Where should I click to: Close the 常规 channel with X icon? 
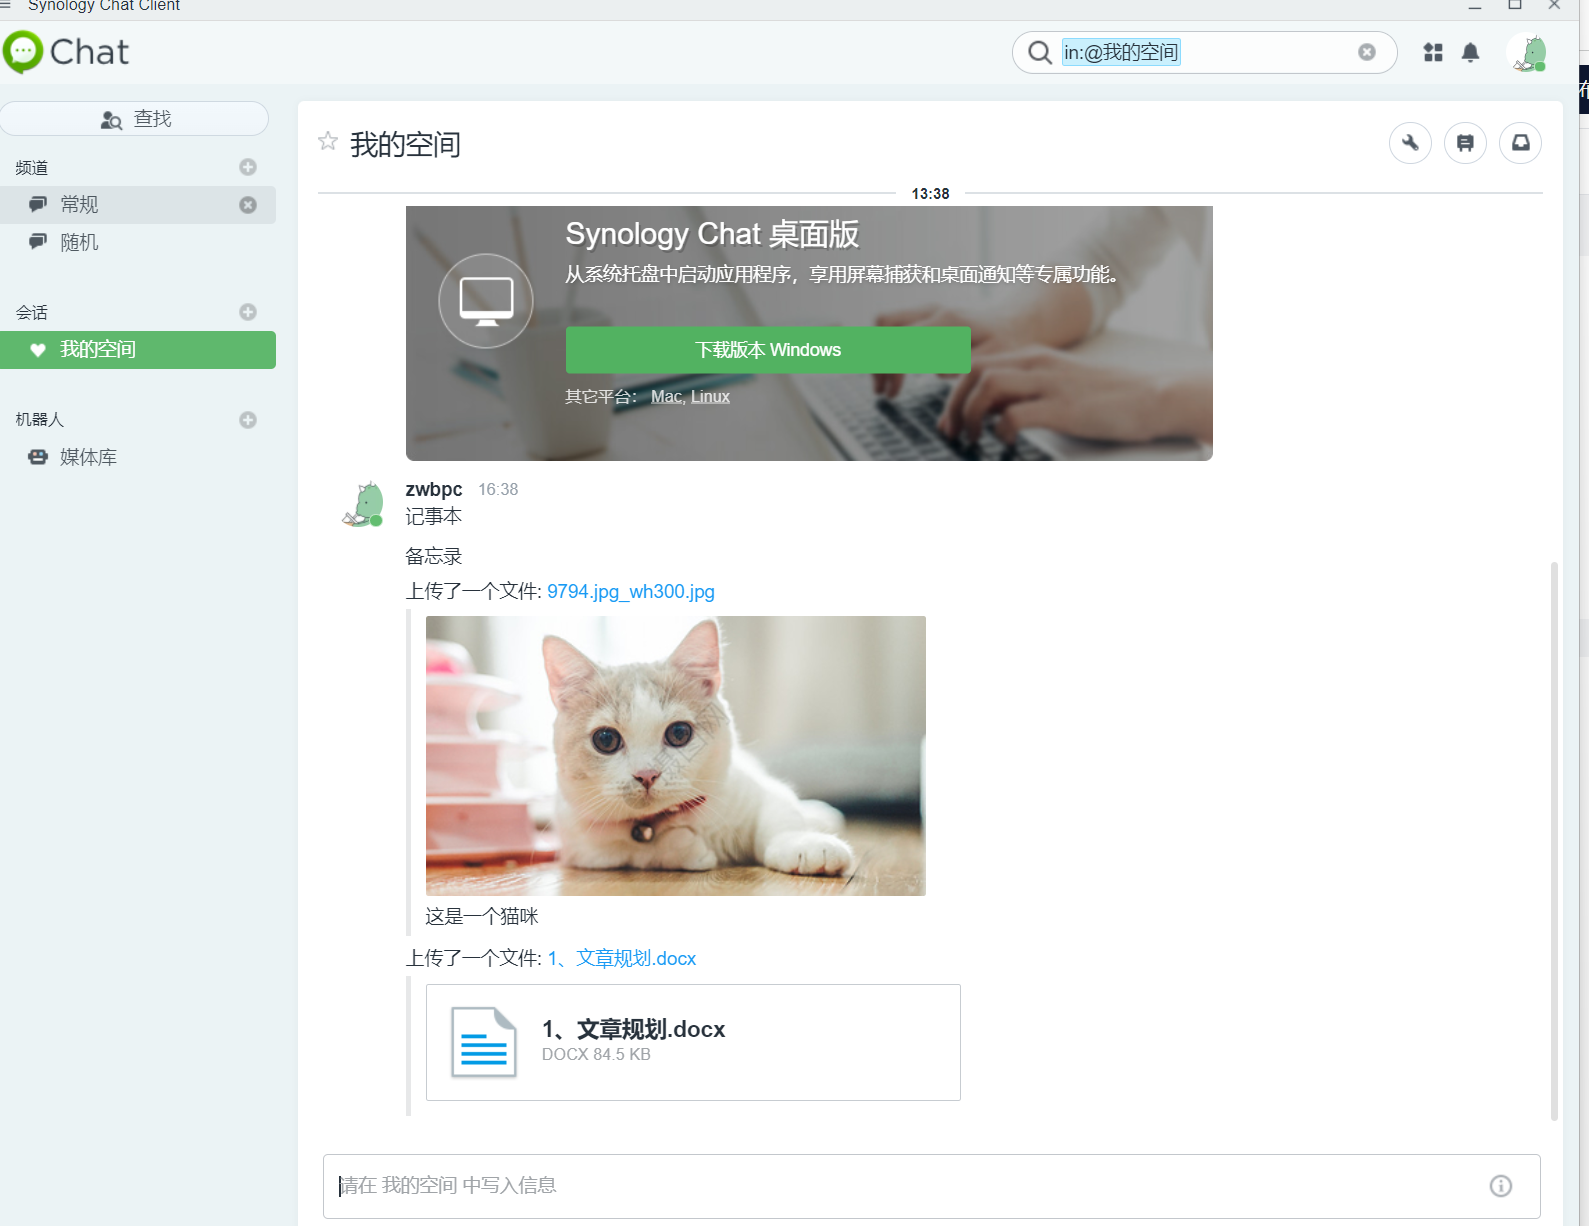(x=248, y=205)
